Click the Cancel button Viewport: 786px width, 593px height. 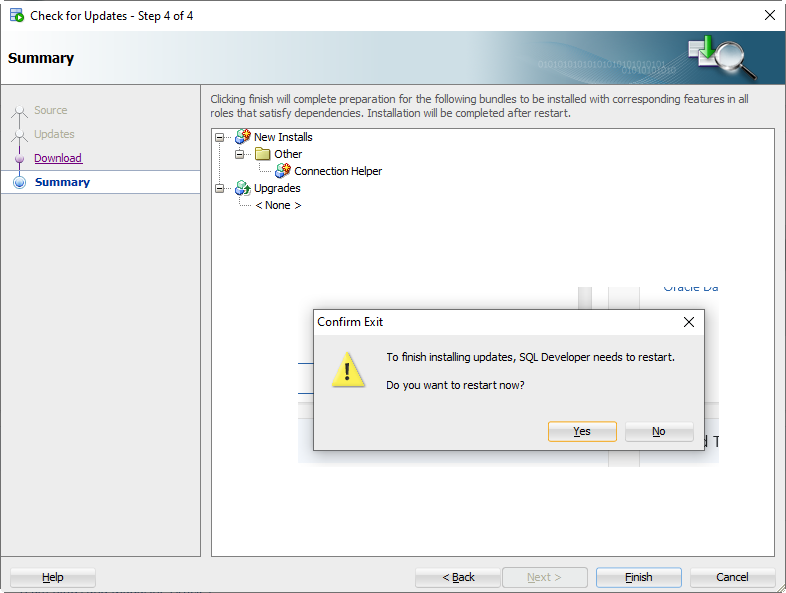pyautogui.click(x=732, y=577)
